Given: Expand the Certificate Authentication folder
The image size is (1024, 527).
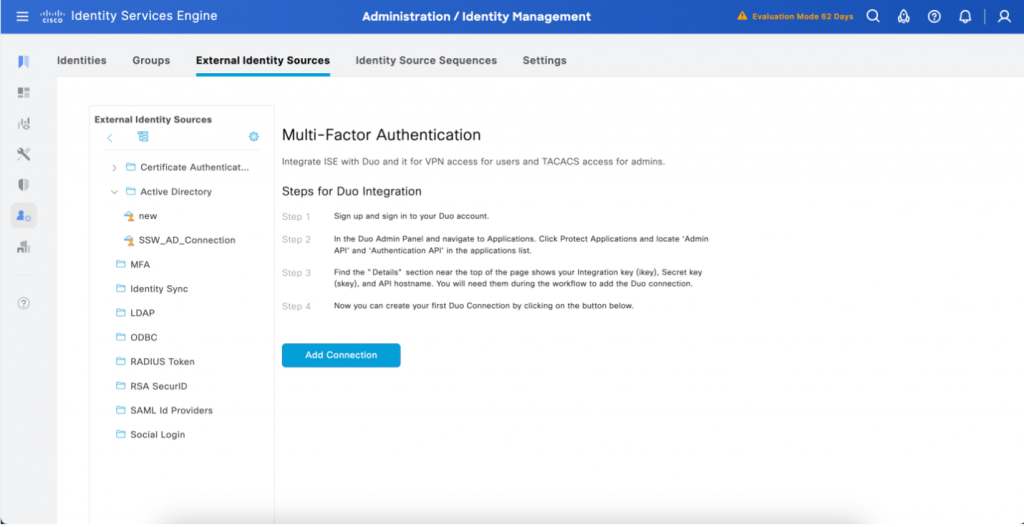Looking at the screenshot, I should [x=114, y=167].
